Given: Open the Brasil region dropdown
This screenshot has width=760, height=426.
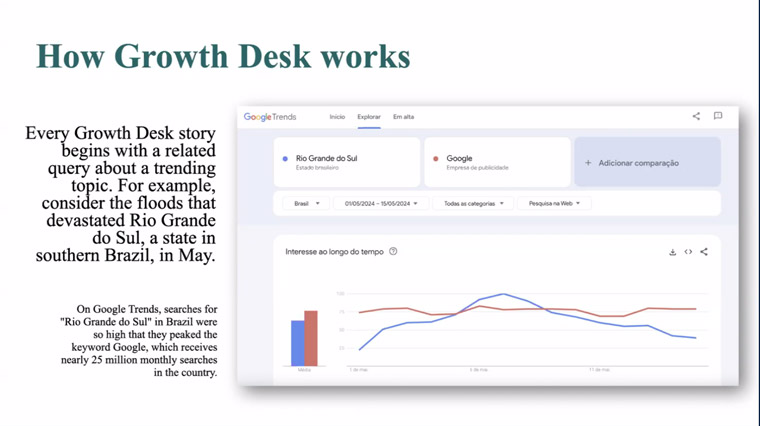Looking at the screenshot, I should coord(306,204).
